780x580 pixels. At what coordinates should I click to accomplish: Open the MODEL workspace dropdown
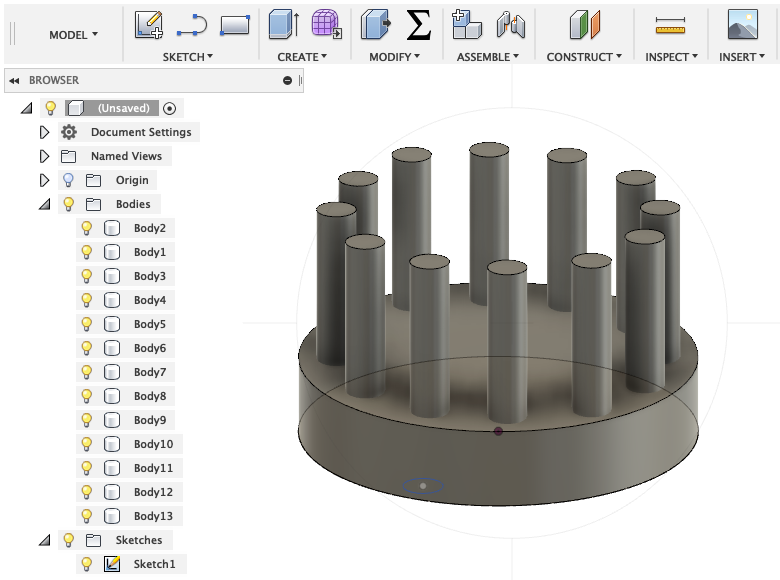[x=73, y=35]
